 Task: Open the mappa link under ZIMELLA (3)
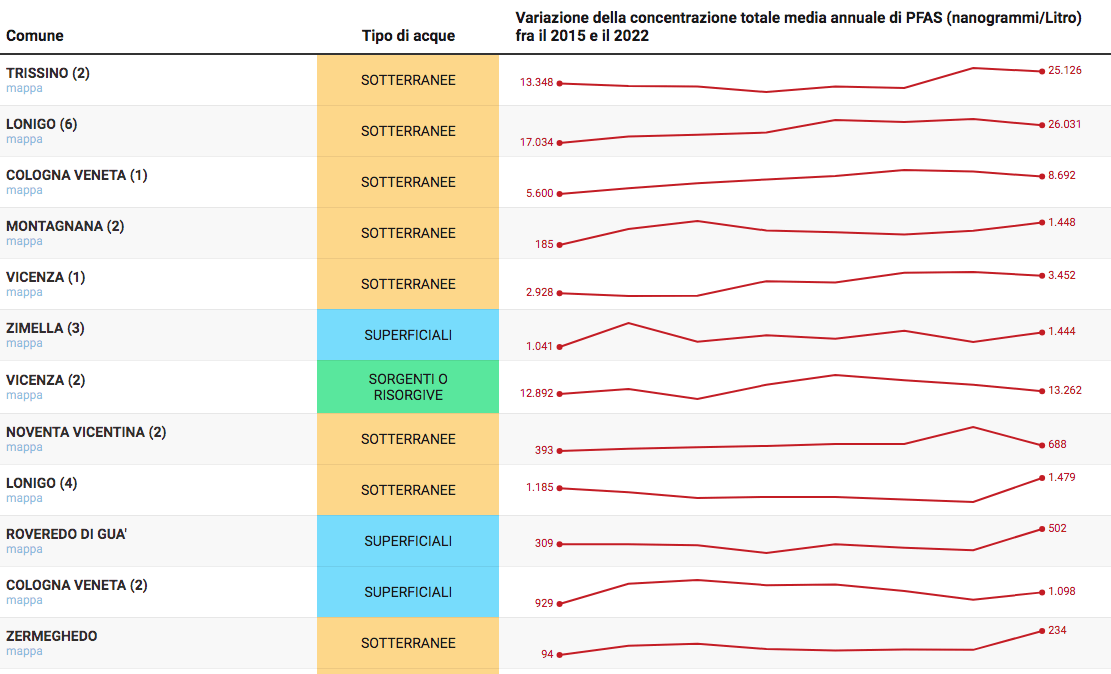24,343
